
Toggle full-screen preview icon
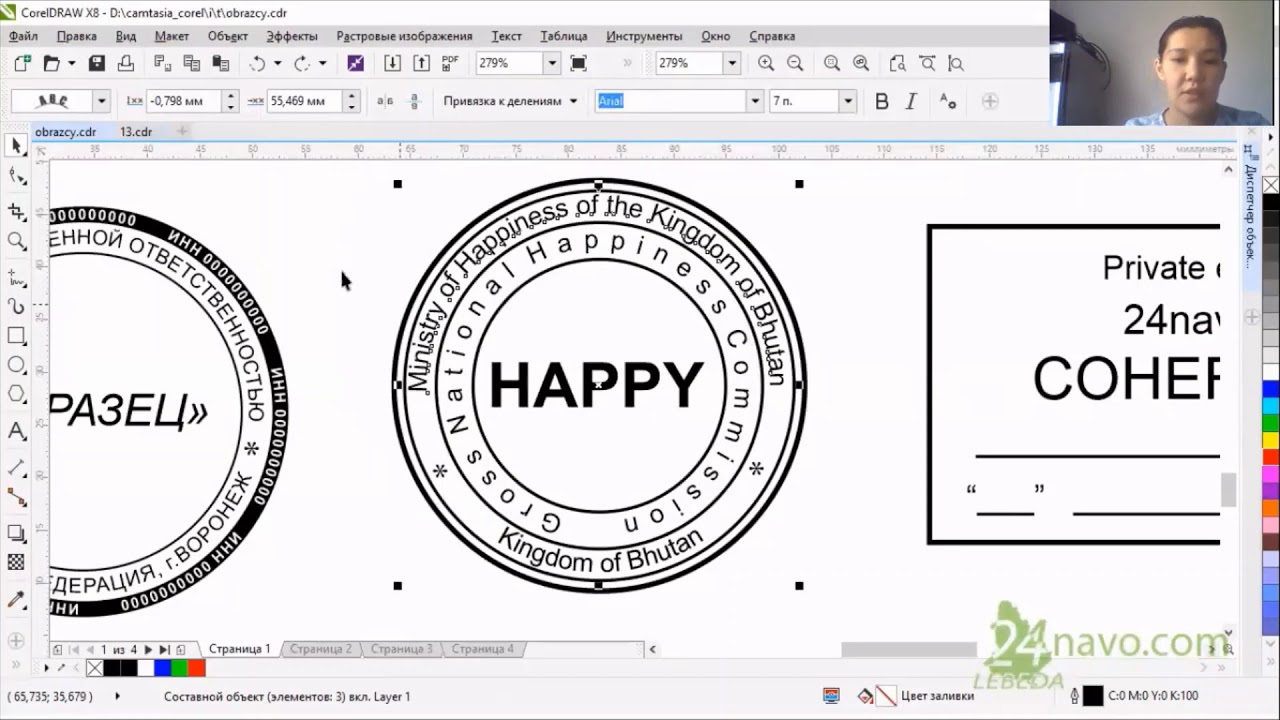[578, 63]
